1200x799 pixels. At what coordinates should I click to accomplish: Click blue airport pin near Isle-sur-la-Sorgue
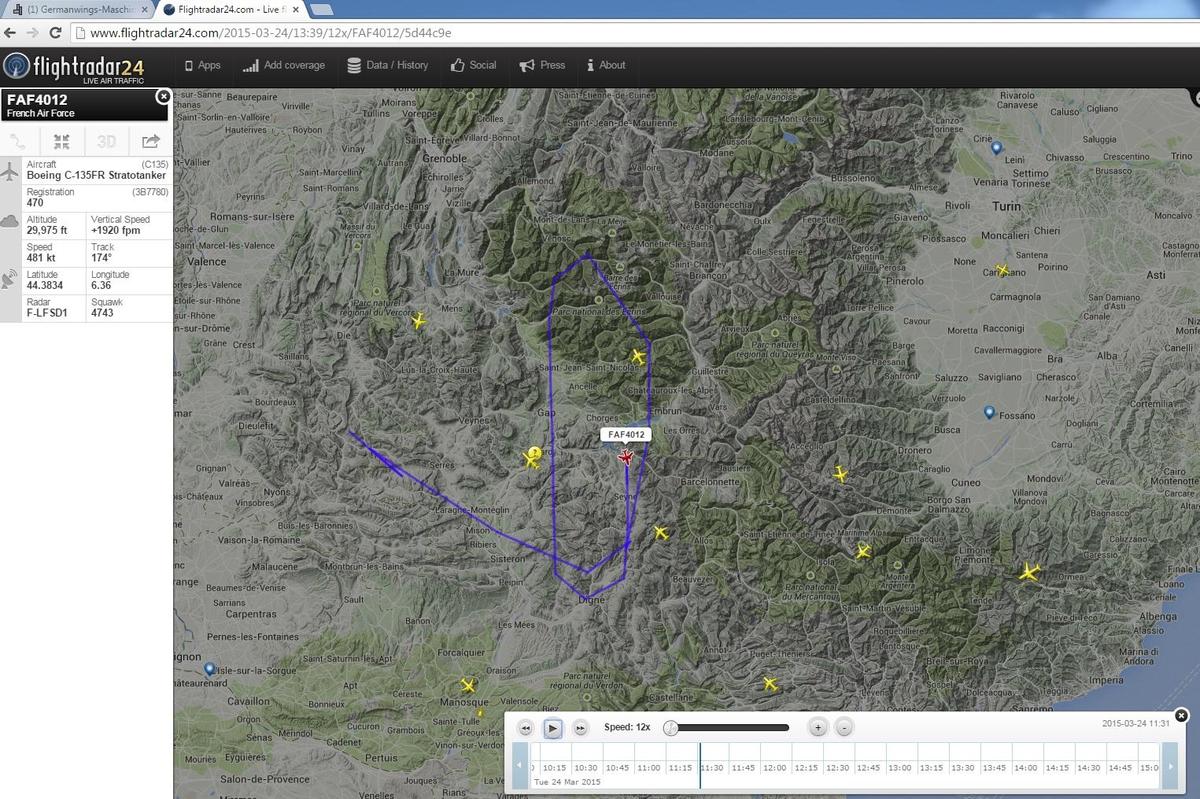209,668
